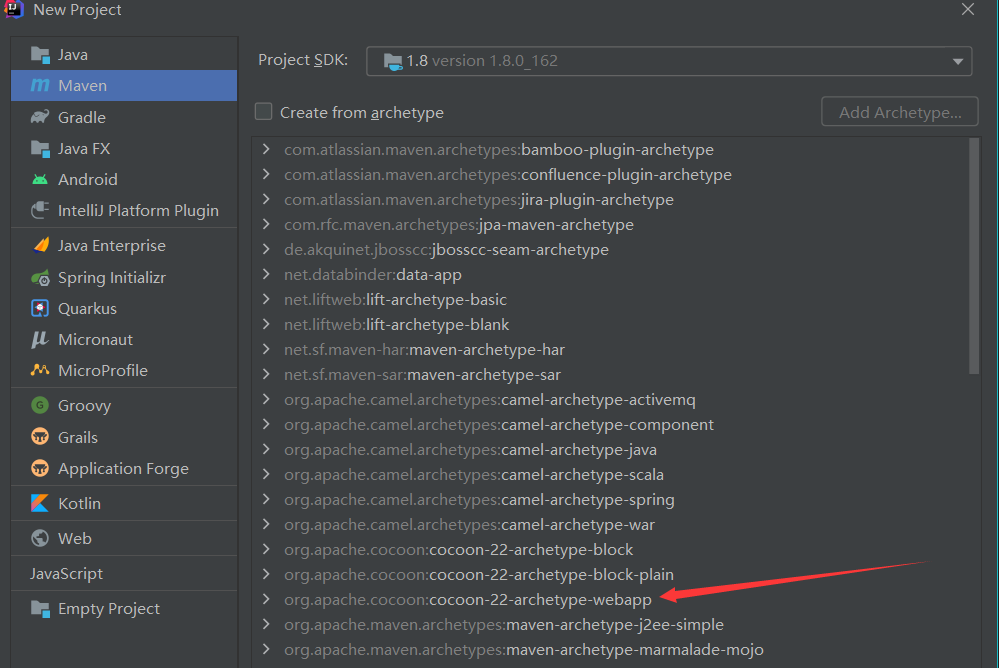999x668 pixels.
Task: Click the Application Forge icon
Action: pos(40,468)
